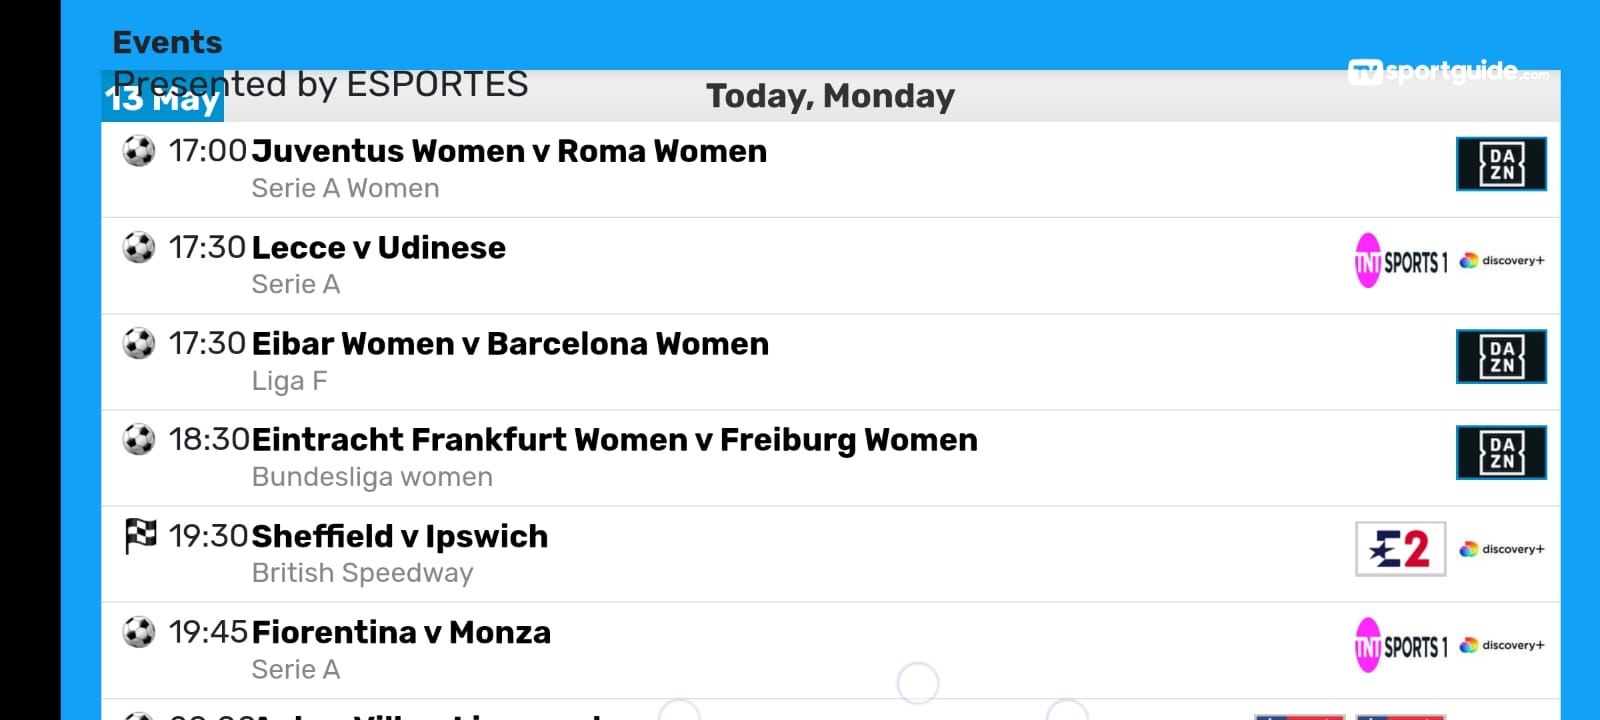Image resolution: width=1600 pixels, height=720 pixels.
Task: Click discovery+ logo on Lecce v Udinese row
Action: coord(1502,261)
